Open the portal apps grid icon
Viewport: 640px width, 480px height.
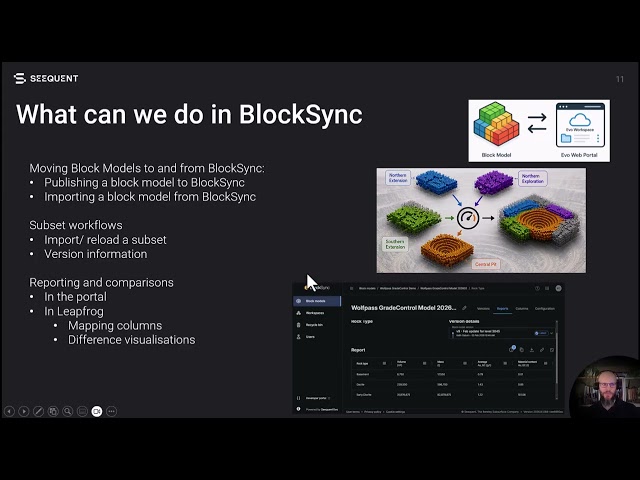[x=547, y=288]
